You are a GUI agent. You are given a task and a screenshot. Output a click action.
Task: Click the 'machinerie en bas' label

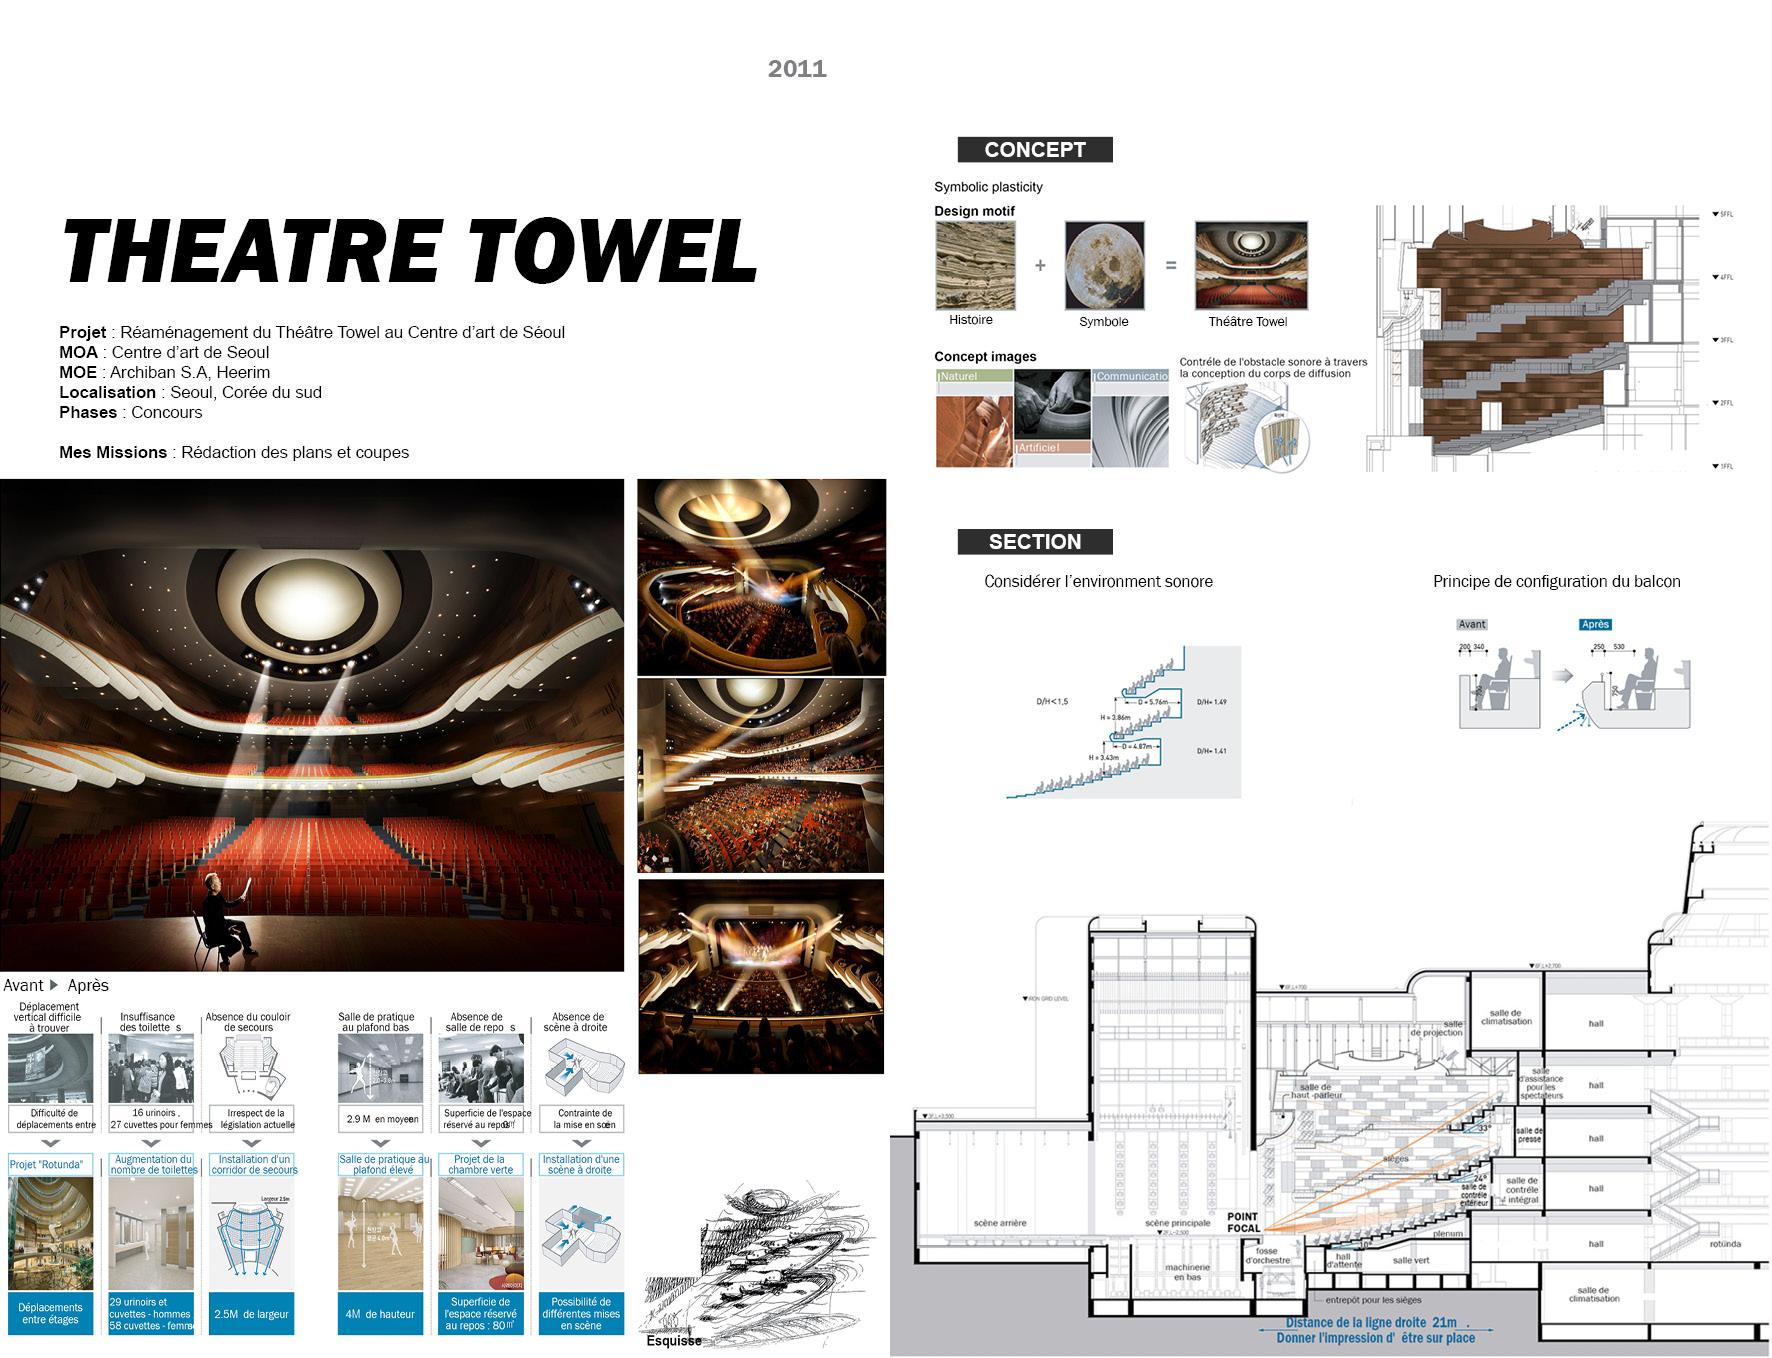click(1187, 1272)
